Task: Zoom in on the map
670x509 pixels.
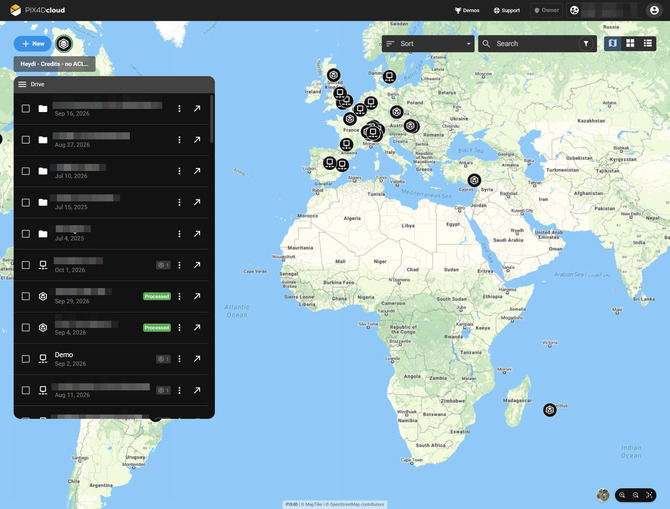Action: [x=622, y=495]
